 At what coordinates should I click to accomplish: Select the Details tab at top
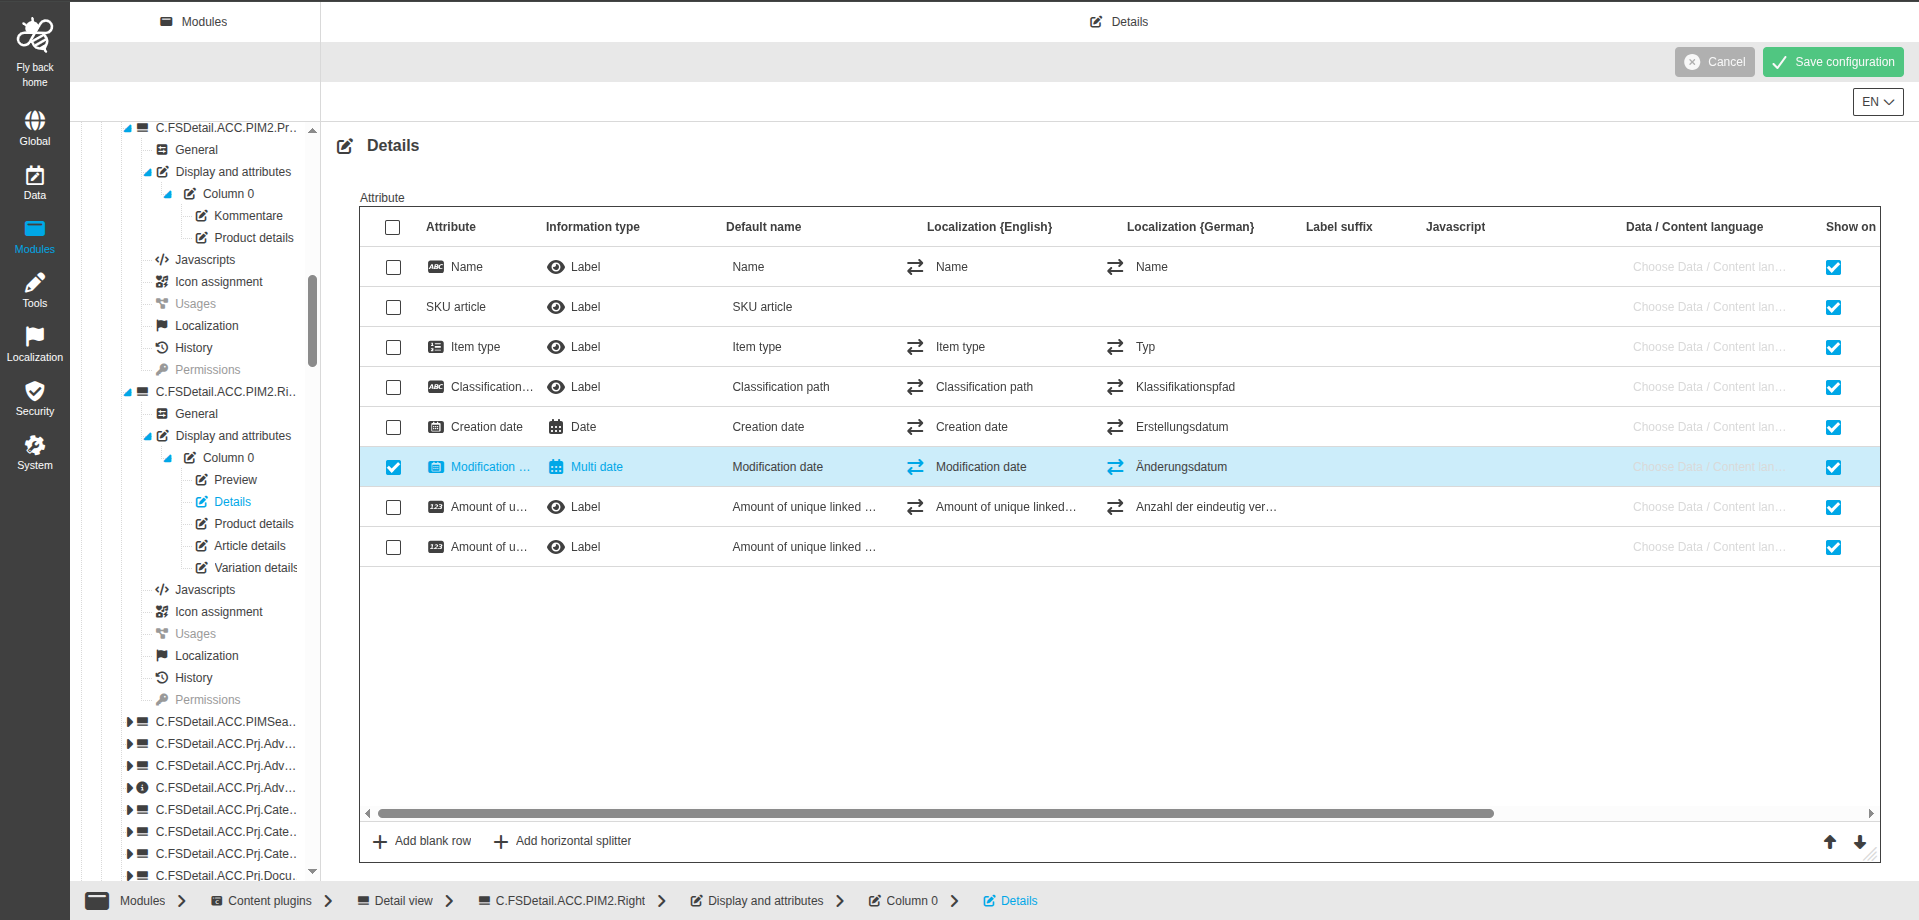(x=1119, y=22)
